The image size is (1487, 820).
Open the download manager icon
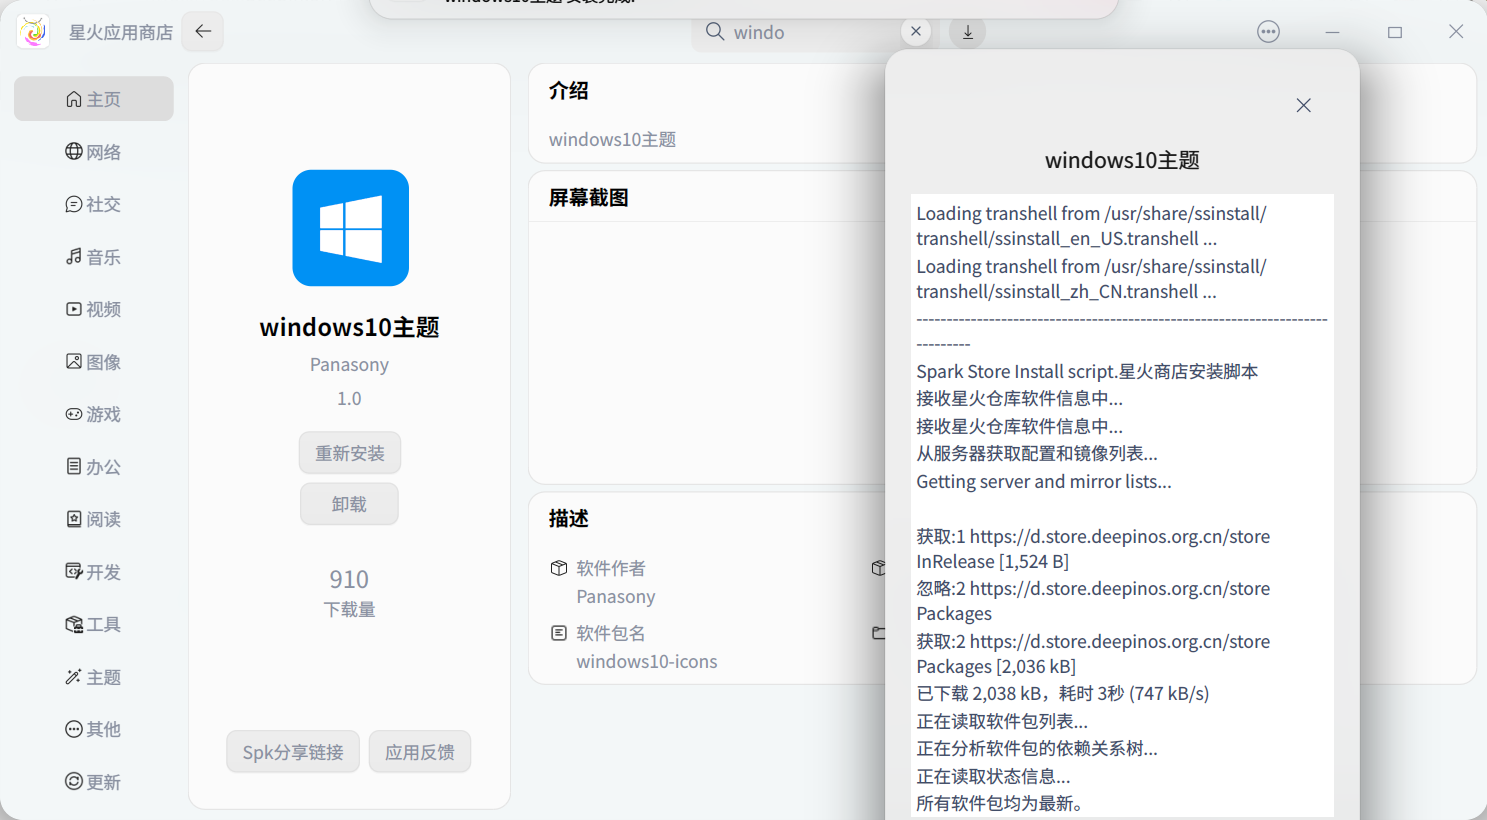click(x=966, y=32)
